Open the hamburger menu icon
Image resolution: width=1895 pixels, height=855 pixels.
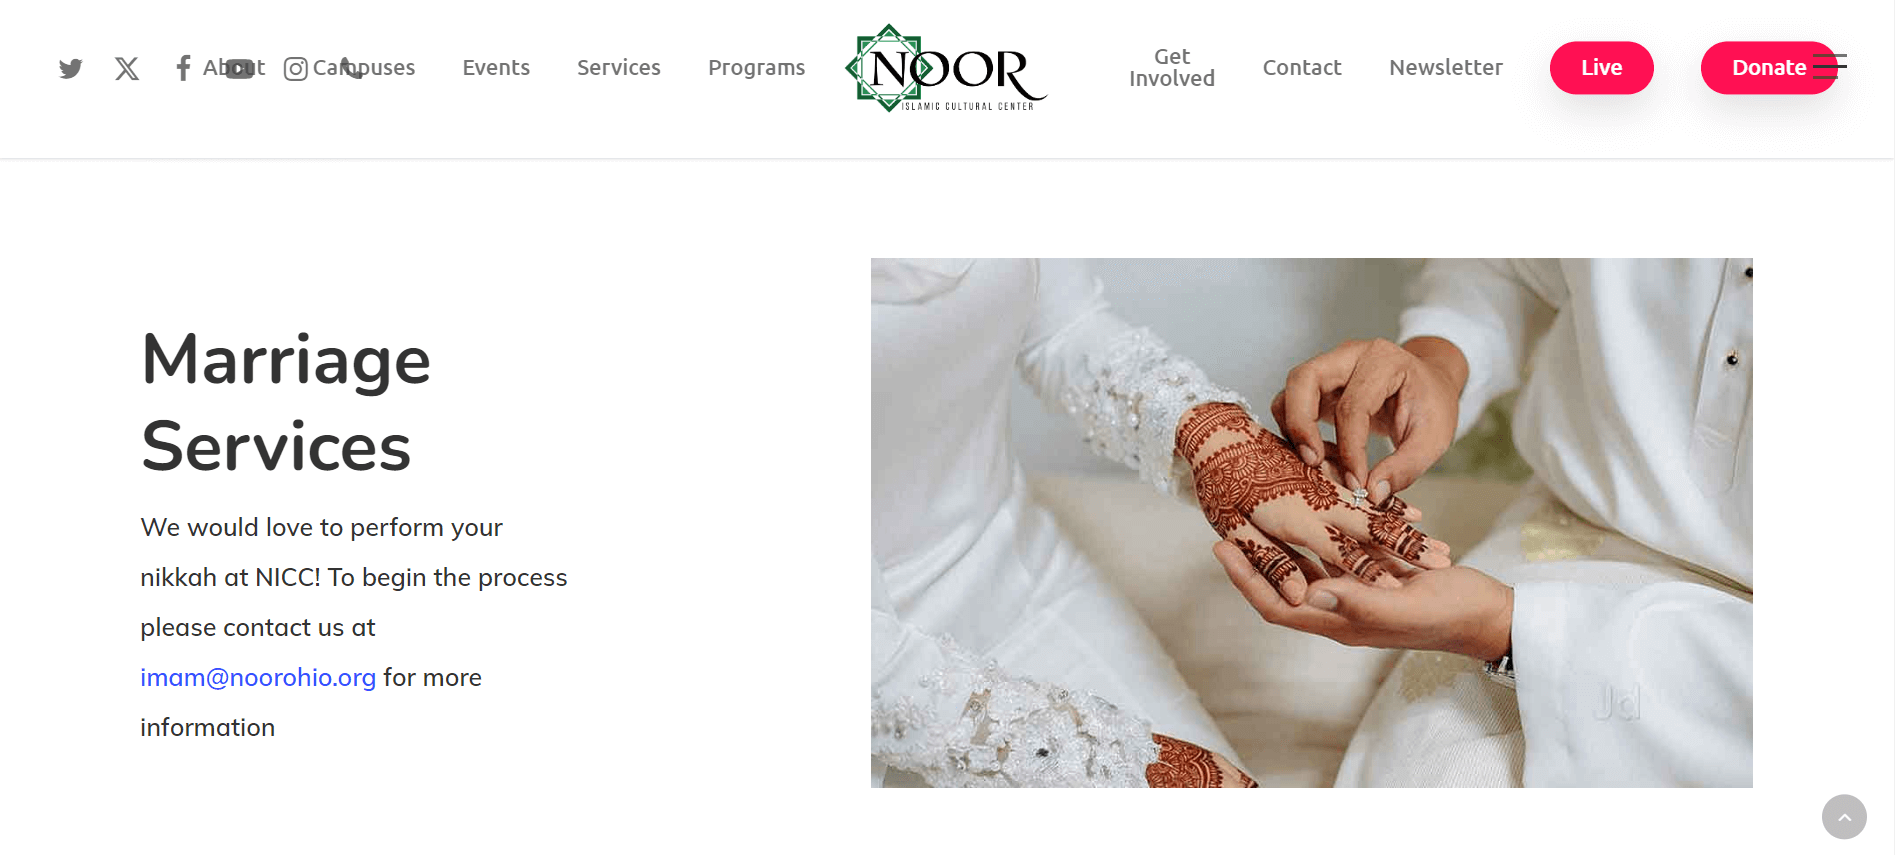[1830, 66]
